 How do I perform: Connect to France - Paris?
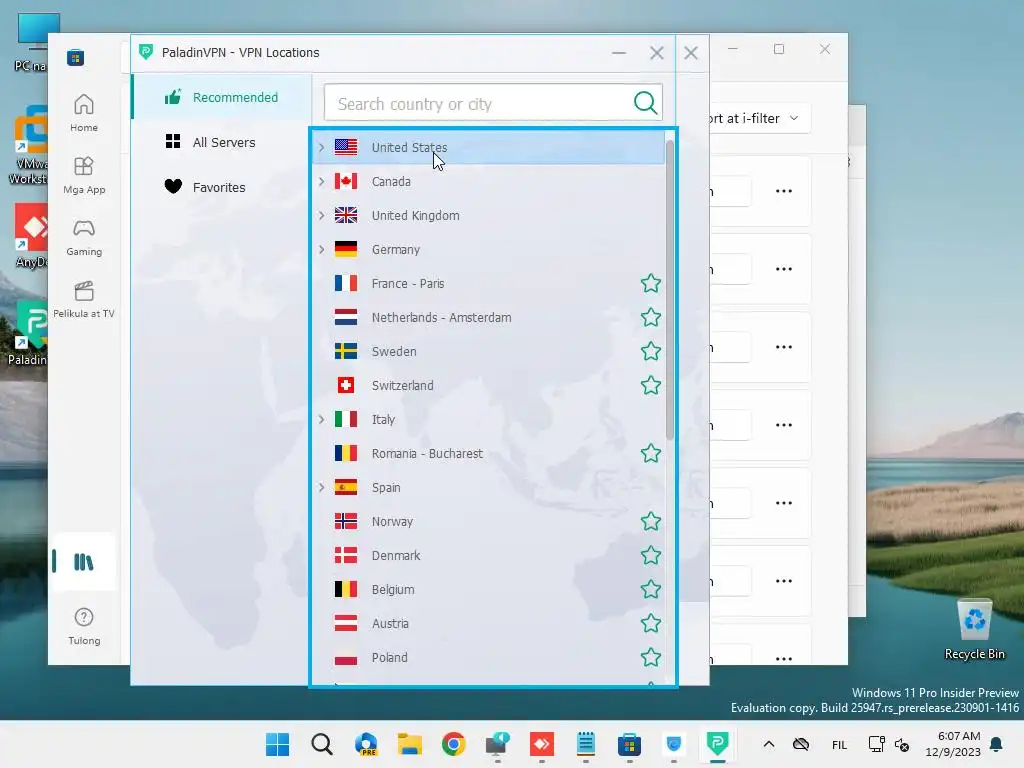pyautogui.click(x=488, y=283)
